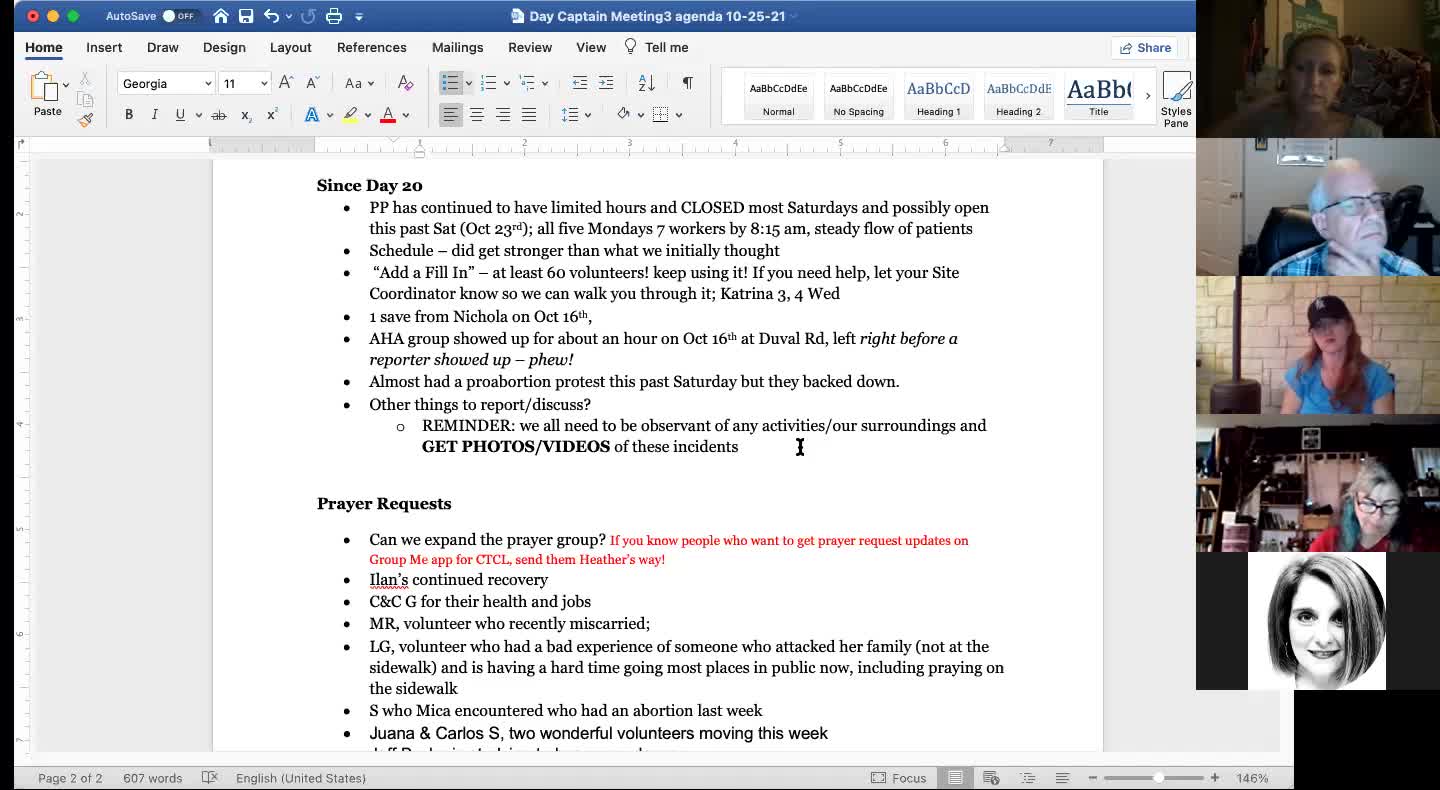Expand the shading color dropdown arrow

640,115
